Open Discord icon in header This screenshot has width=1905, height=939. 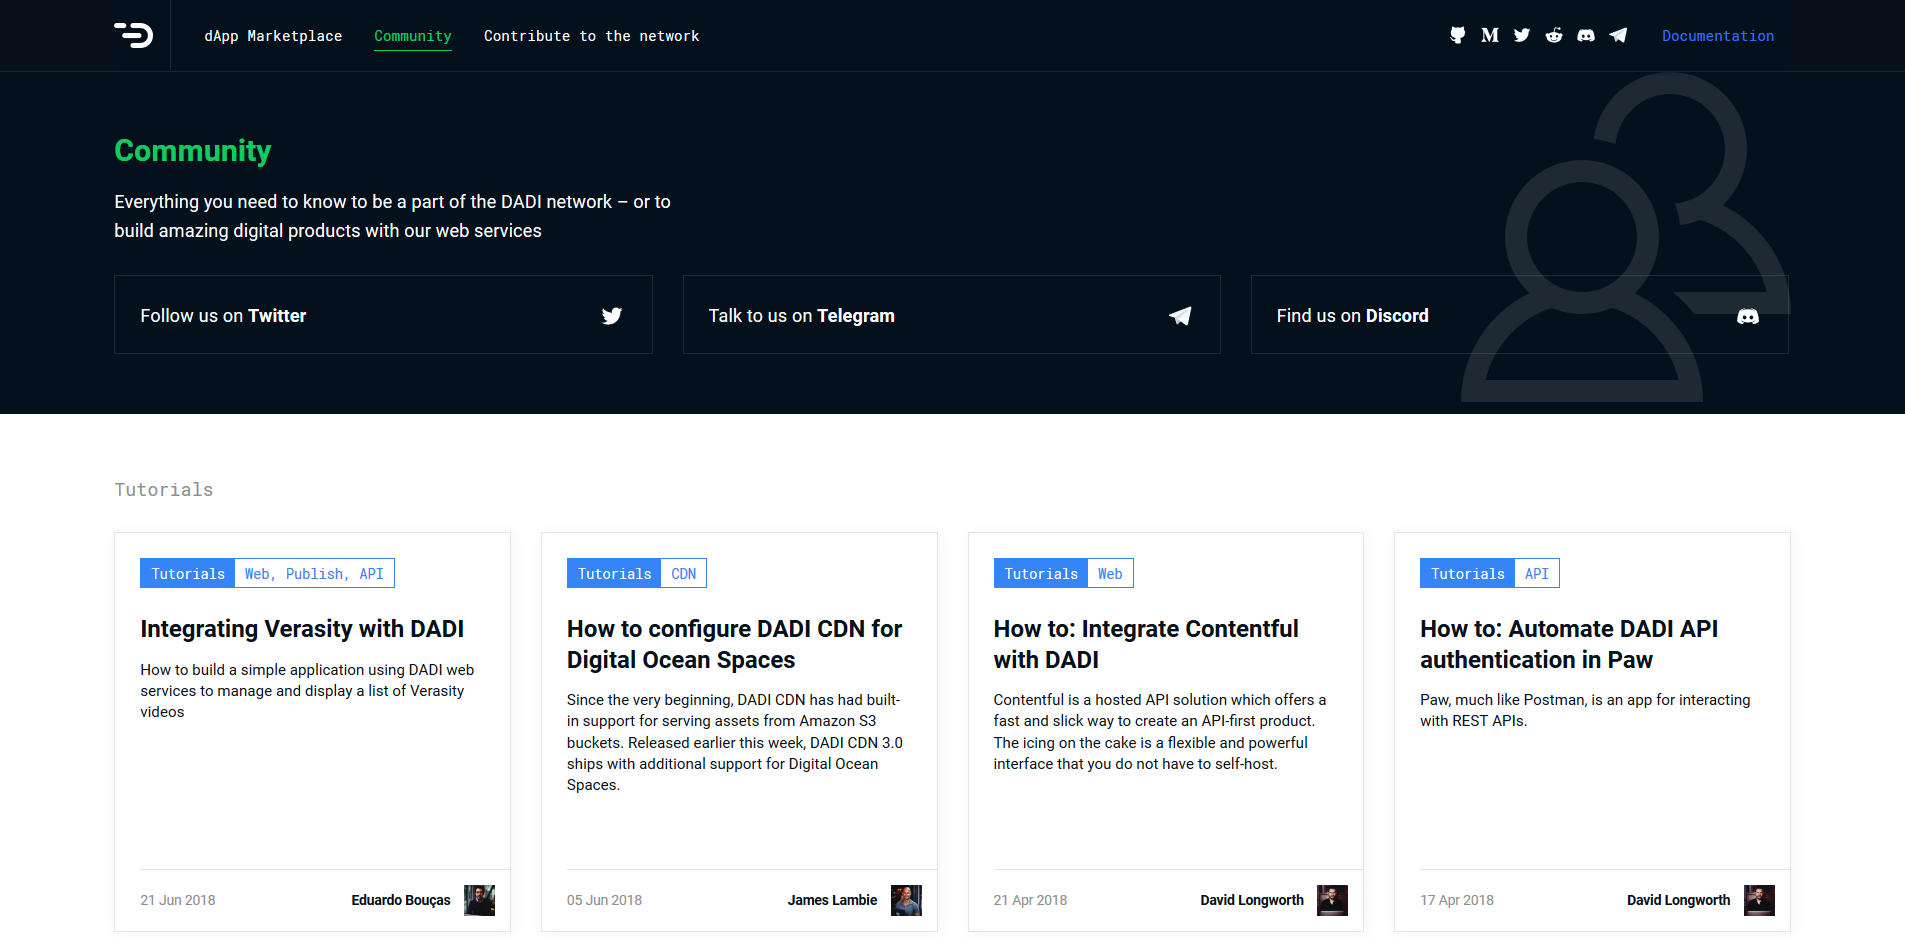point(1585,35)
